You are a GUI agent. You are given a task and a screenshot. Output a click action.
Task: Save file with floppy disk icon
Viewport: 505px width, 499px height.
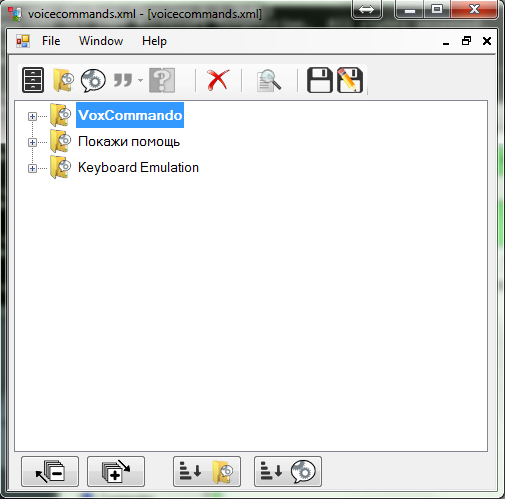click(320, 80)
